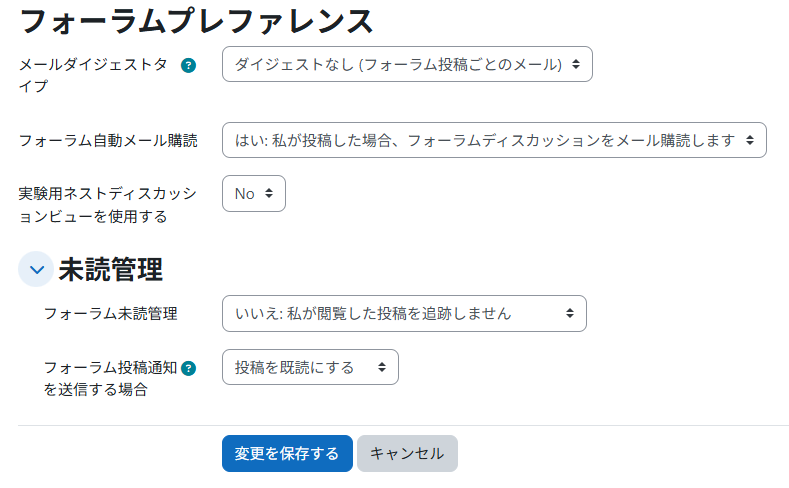The width and height of the screenshot is (789, 488).
Task: Click the arrows on the はい subscription select box
Action: click(750, 140)
